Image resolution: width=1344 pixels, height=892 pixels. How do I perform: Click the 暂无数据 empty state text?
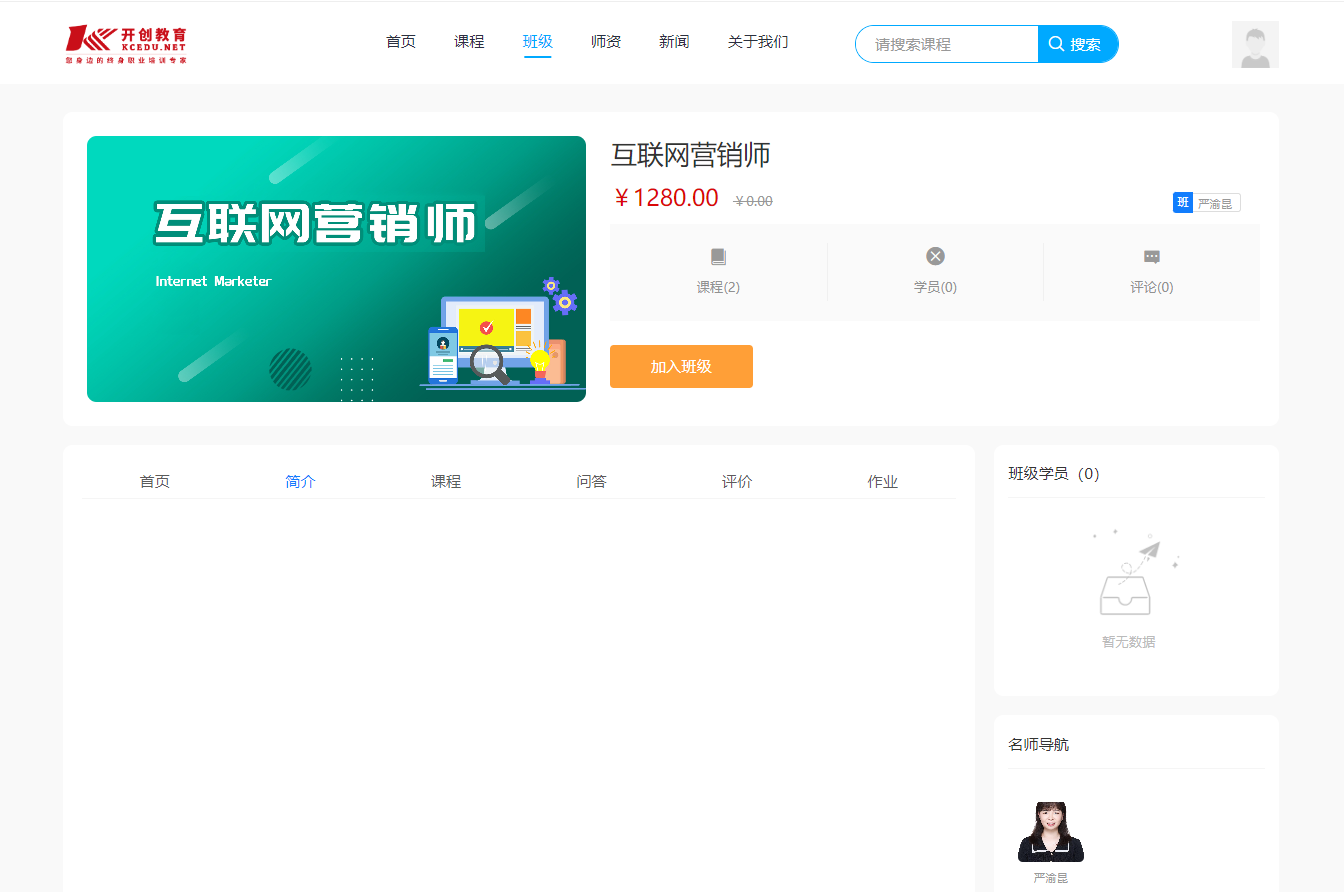pos(1129,642)
